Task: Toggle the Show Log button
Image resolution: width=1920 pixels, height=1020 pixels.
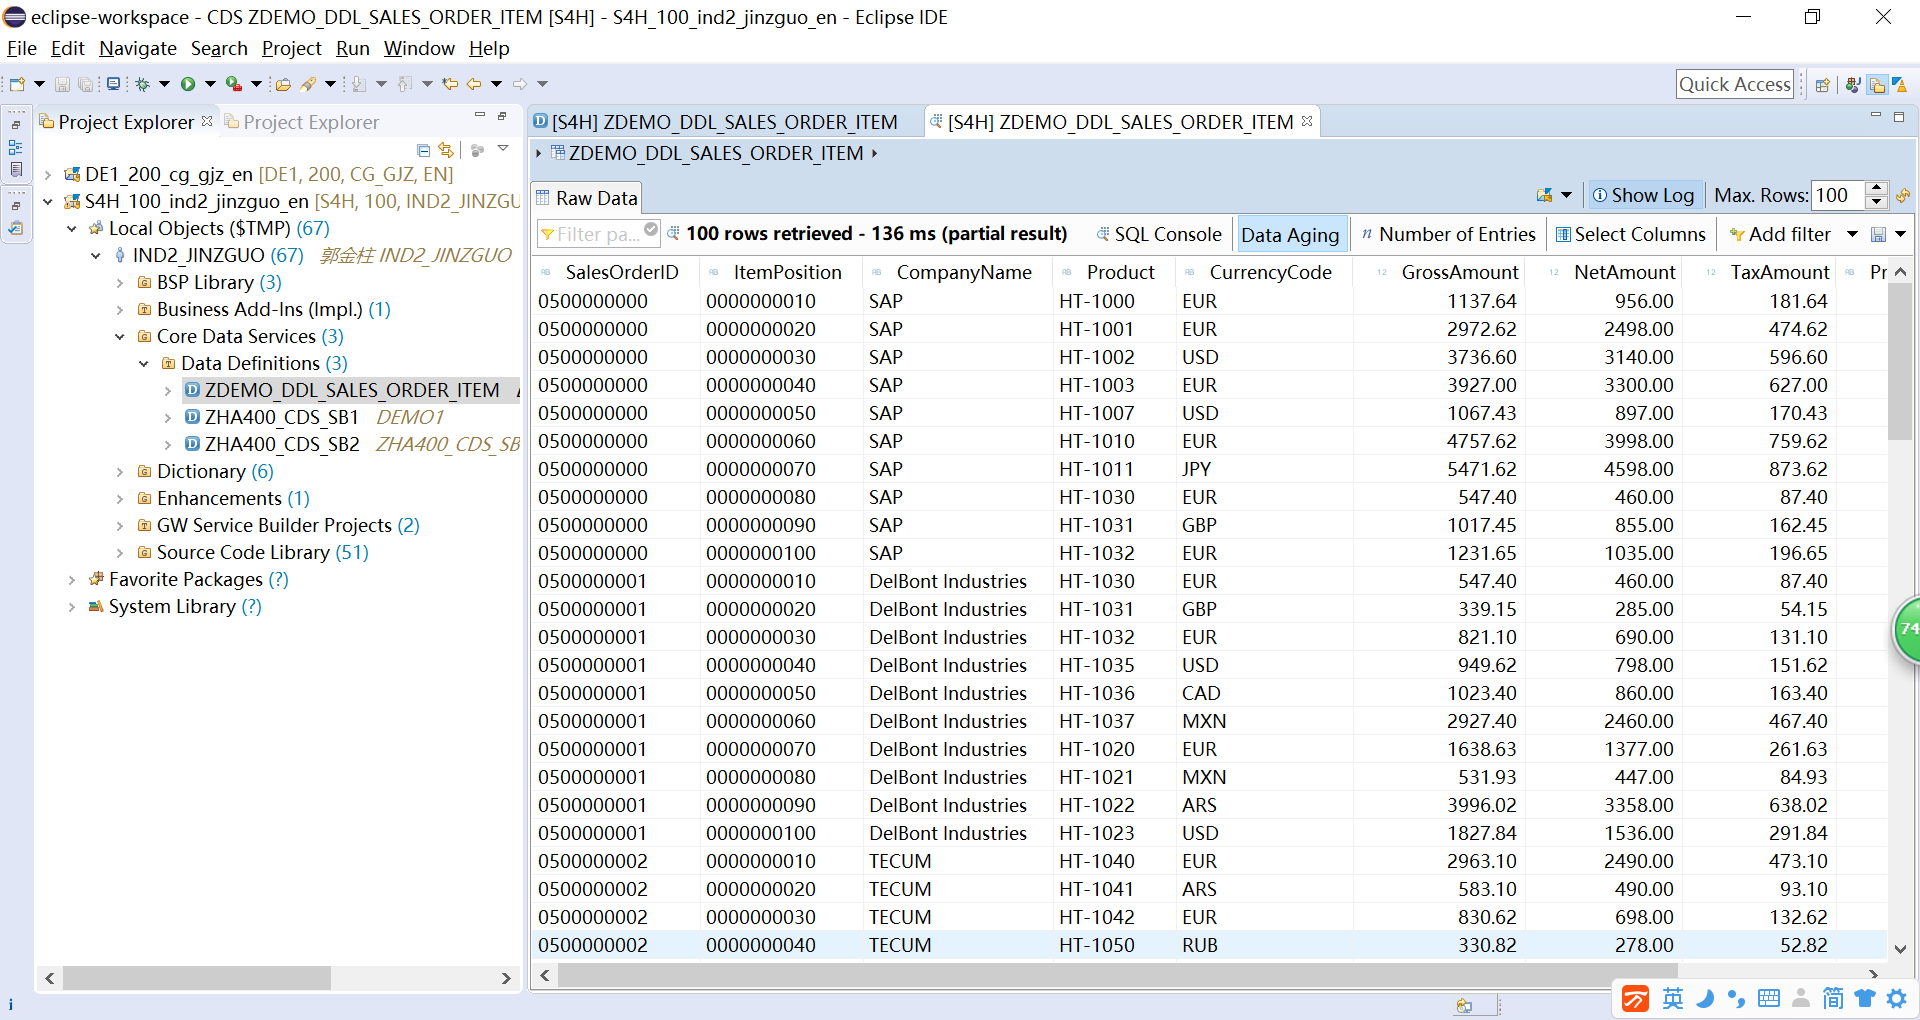Action: point(1643,196)
